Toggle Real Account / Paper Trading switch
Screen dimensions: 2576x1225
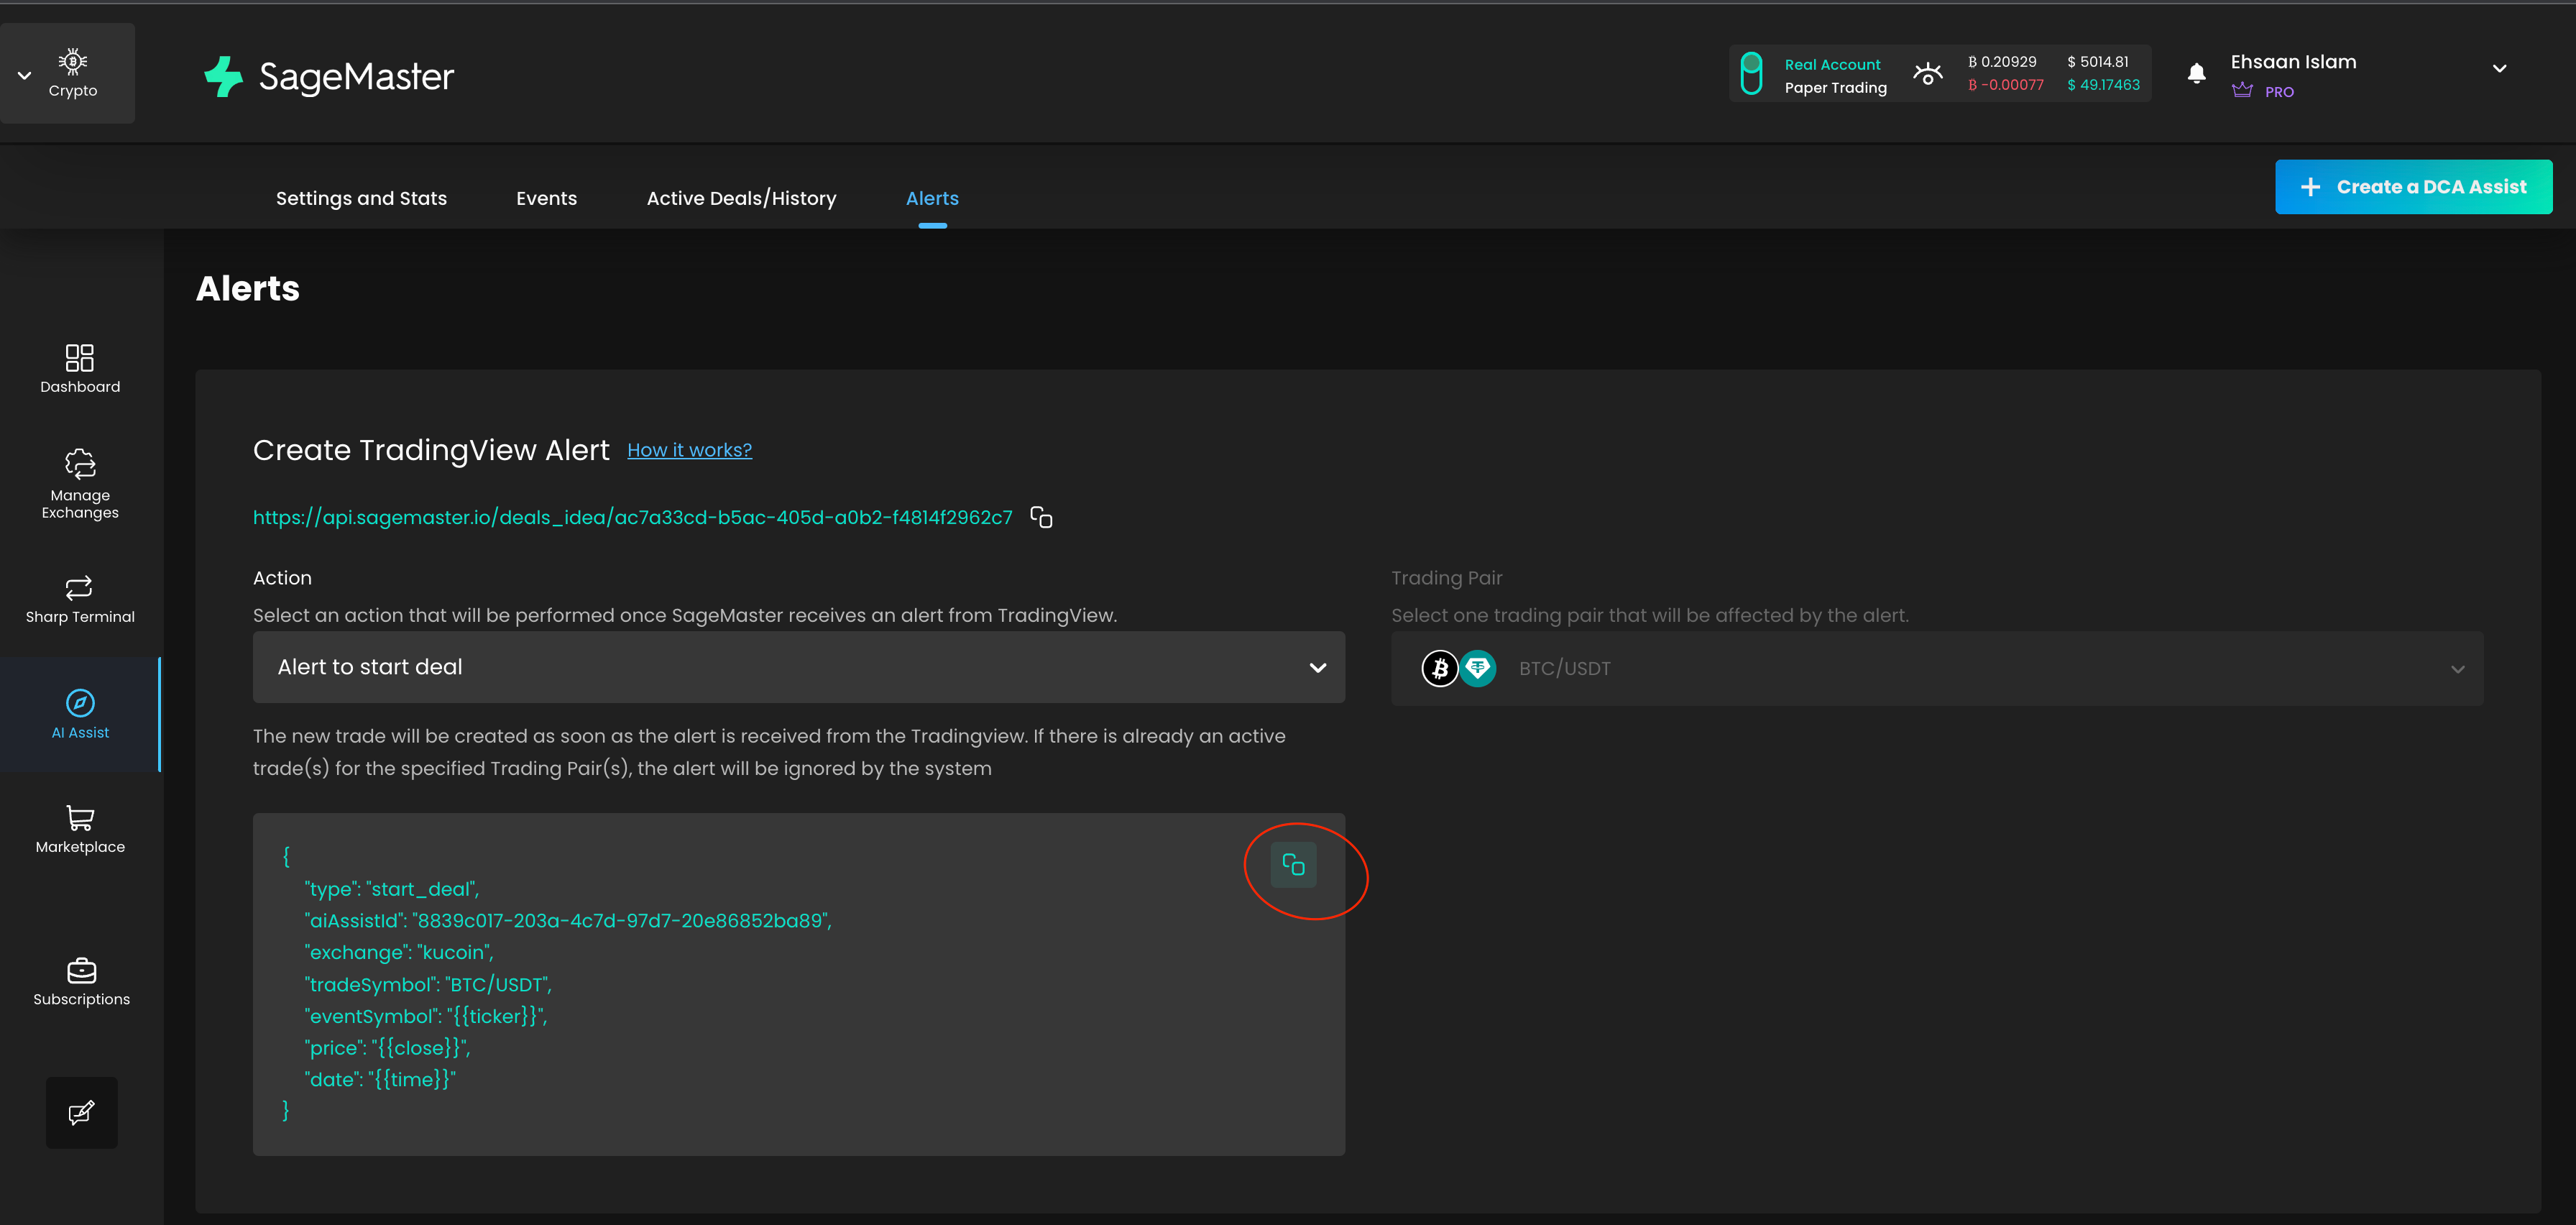[1751, 74]
